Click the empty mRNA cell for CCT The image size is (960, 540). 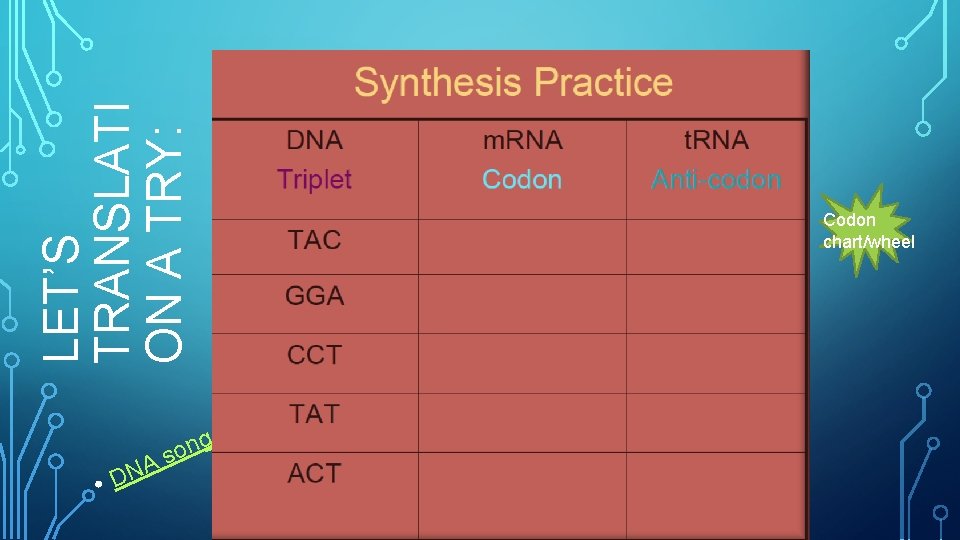coord(522,362)
